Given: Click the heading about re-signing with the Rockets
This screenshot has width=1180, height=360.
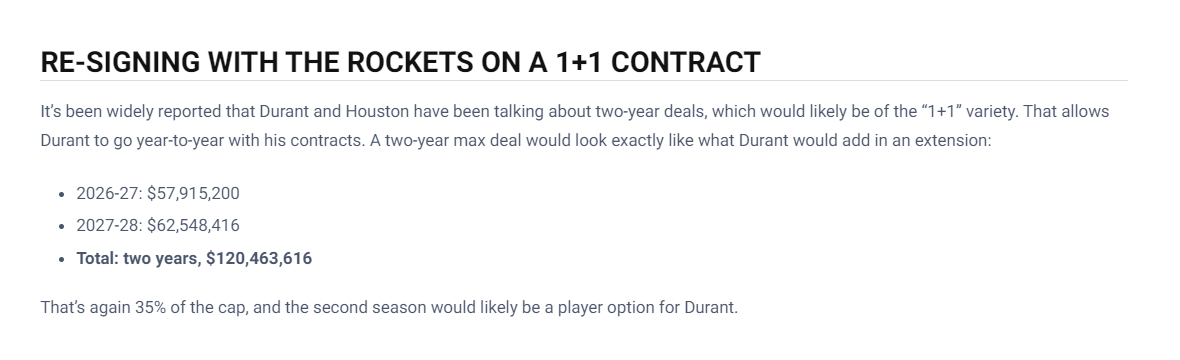Looking at the screenshot, I should point(400,63).
